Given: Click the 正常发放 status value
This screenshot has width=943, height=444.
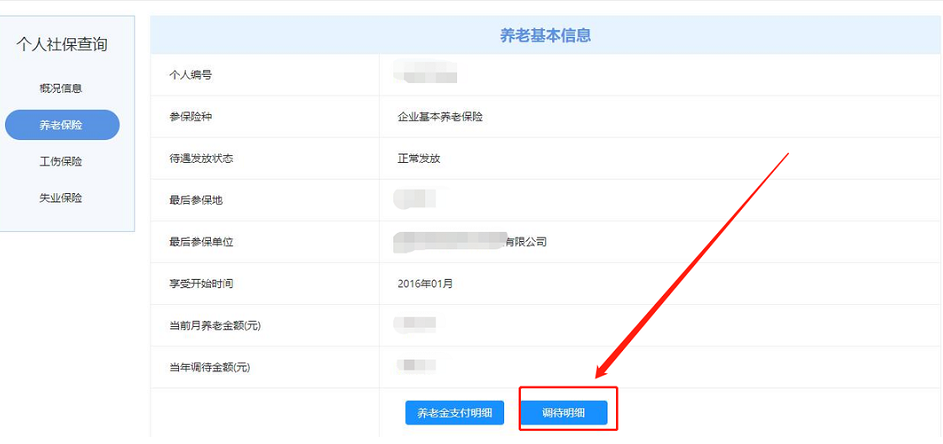Looking at the screenshot, I should (x=419, y=159).
